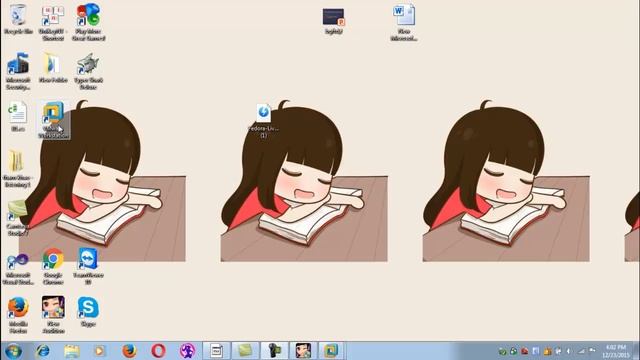
Task: Open the Mozilla Firefox desktop shortcut
Action: tap(18, 315)
